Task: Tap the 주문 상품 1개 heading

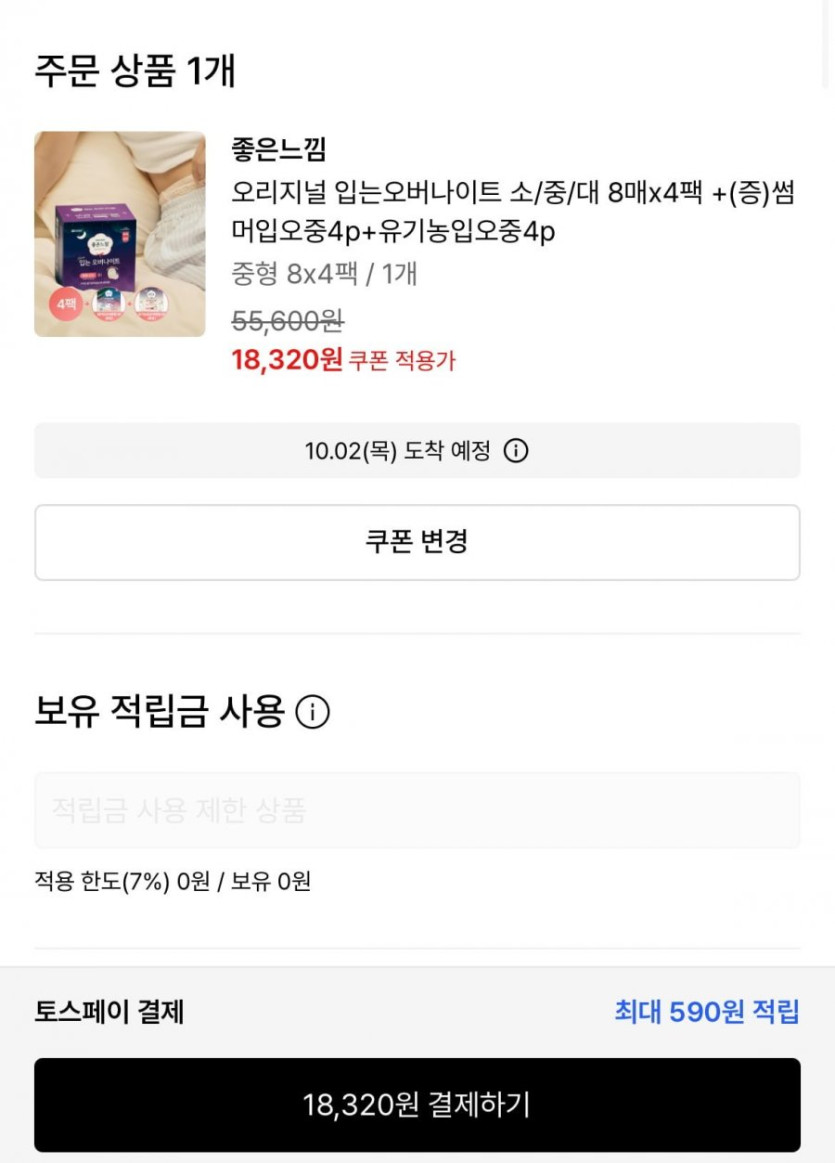Action: [135, 72]
